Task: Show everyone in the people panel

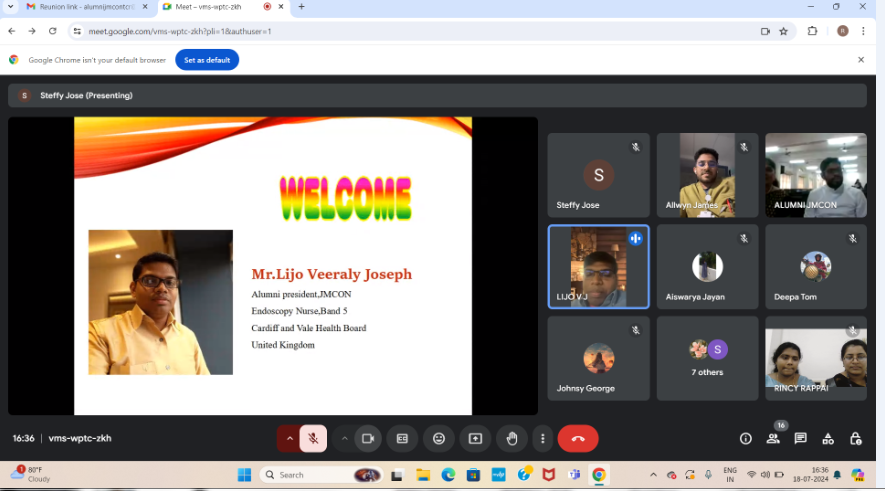Action: [x=773, y=439]
